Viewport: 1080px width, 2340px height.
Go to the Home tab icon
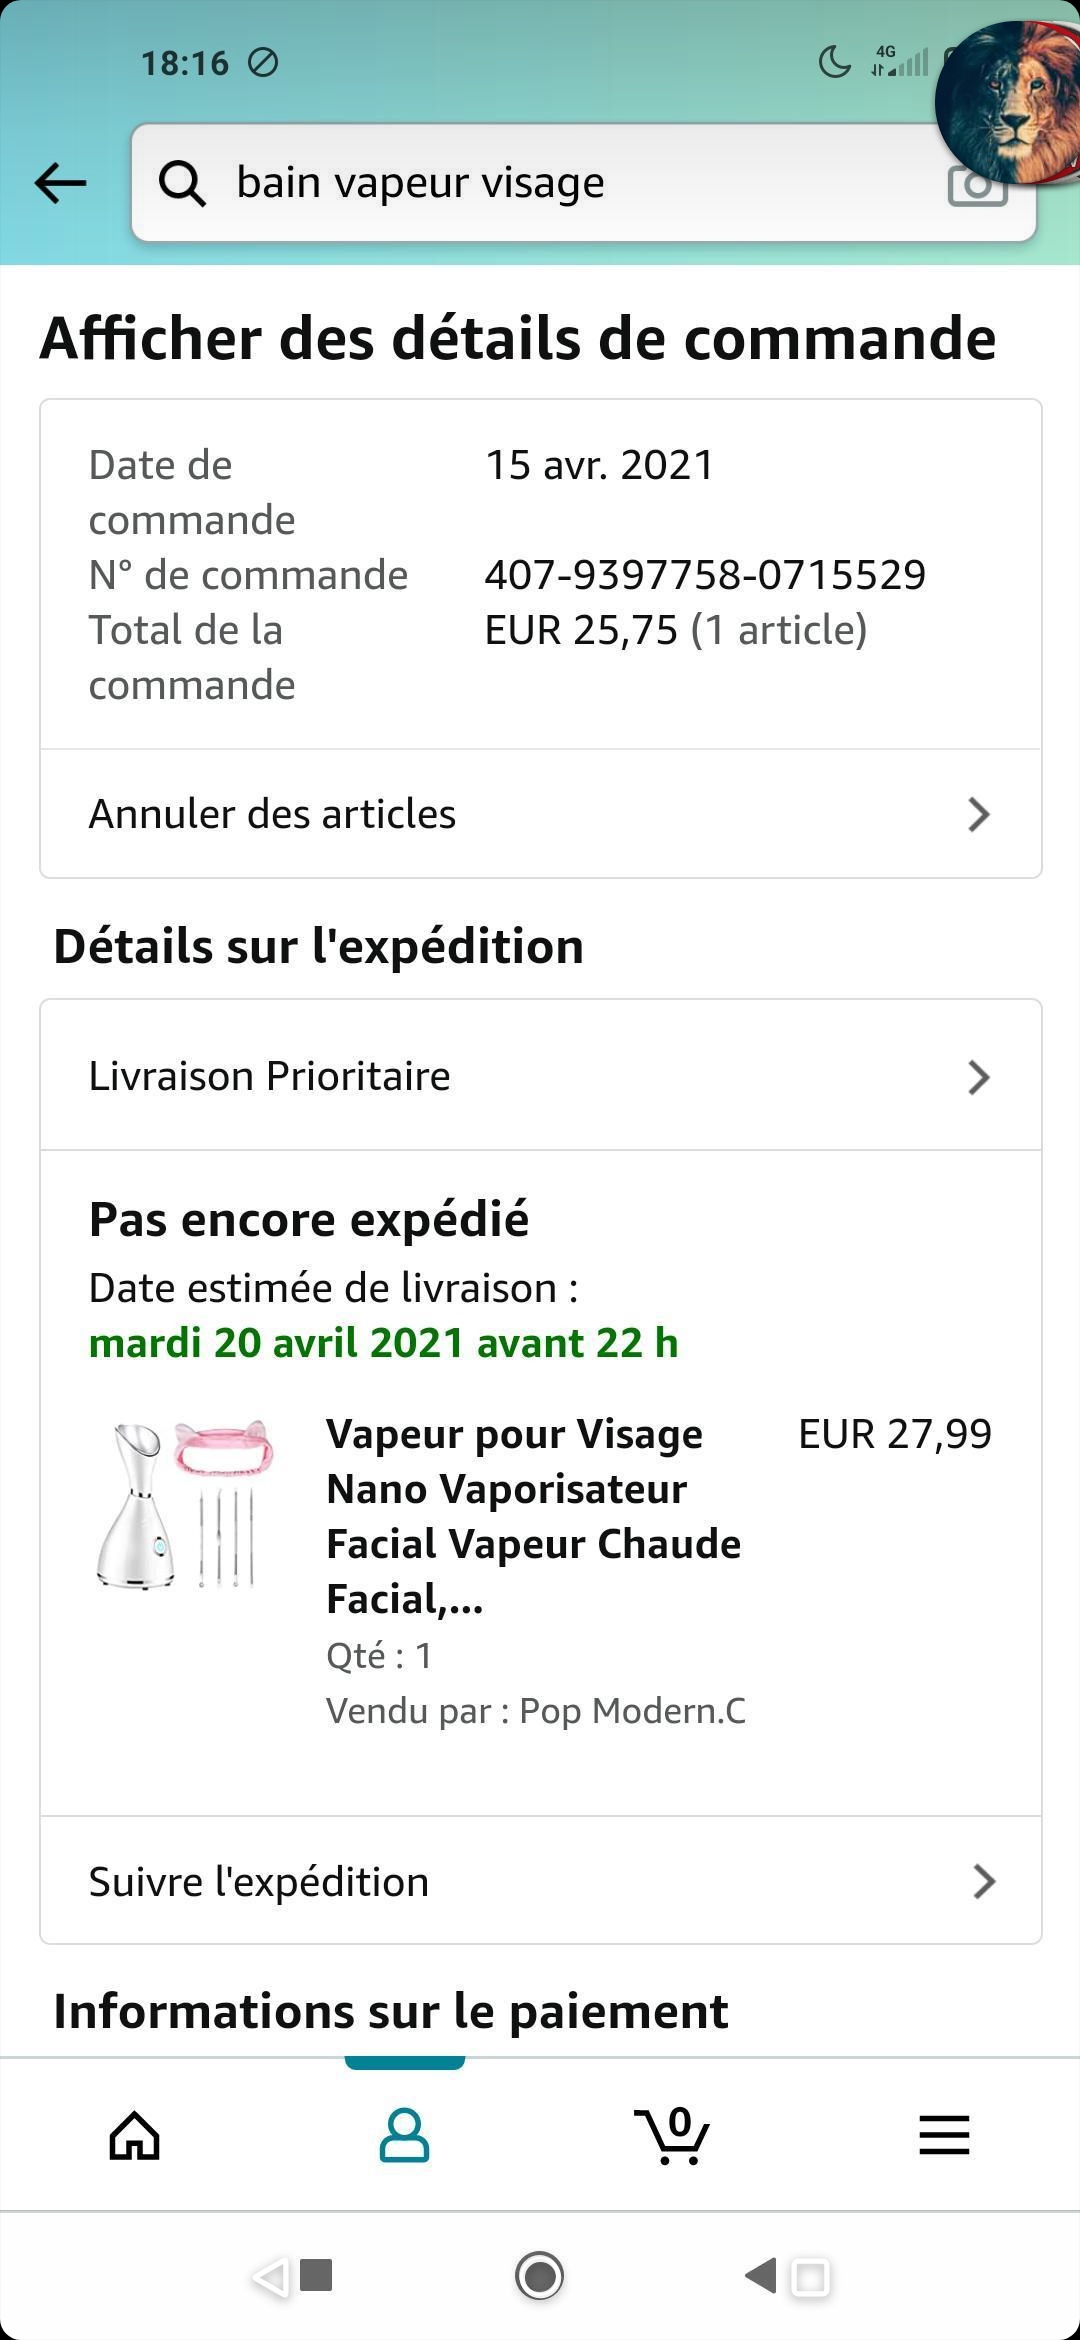[x=135, y=2136]
